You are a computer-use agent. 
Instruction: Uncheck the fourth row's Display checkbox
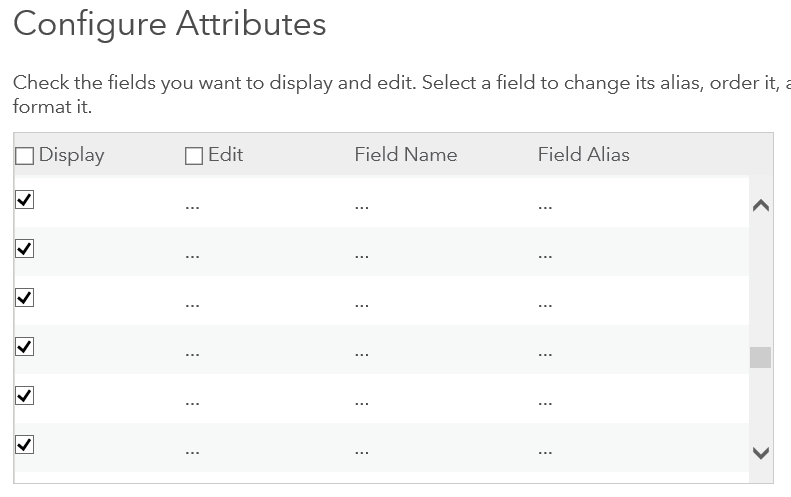pyautogui.click(x=25, y=347)
